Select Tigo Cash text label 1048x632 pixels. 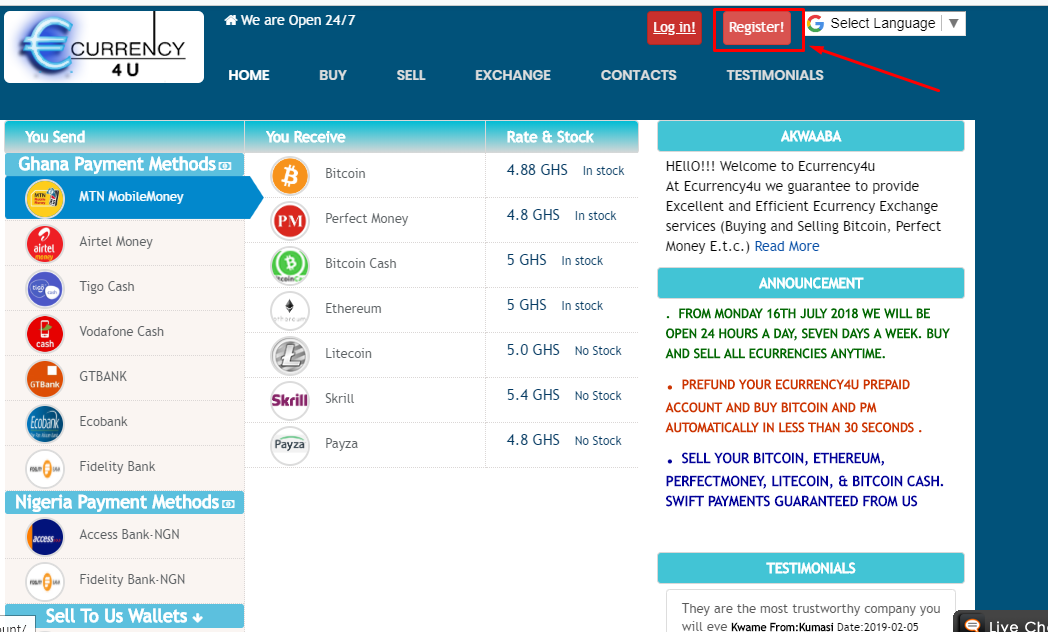tap(107, 287)
